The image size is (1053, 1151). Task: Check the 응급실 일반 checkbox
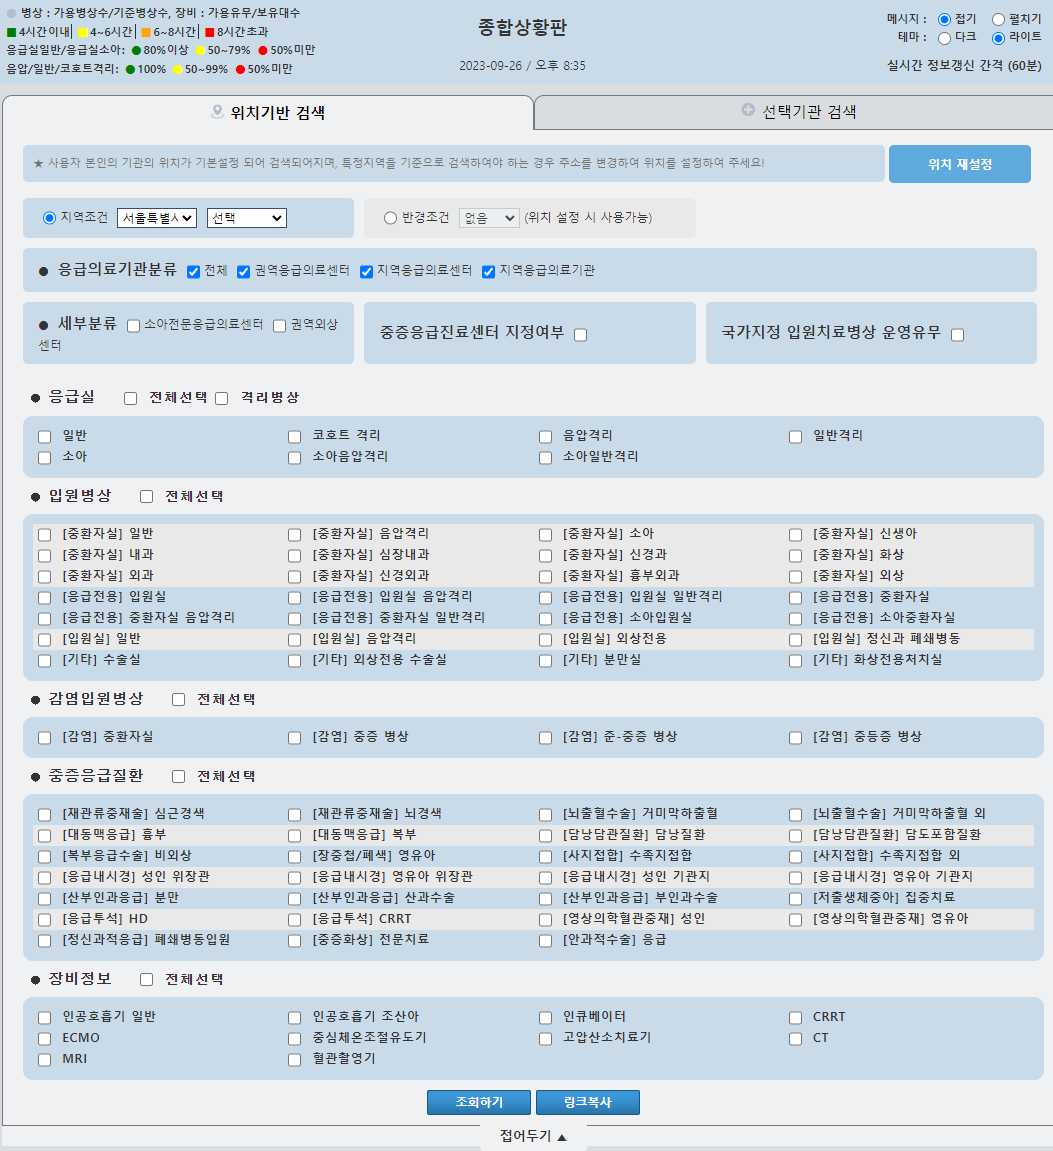pos(45,437)
